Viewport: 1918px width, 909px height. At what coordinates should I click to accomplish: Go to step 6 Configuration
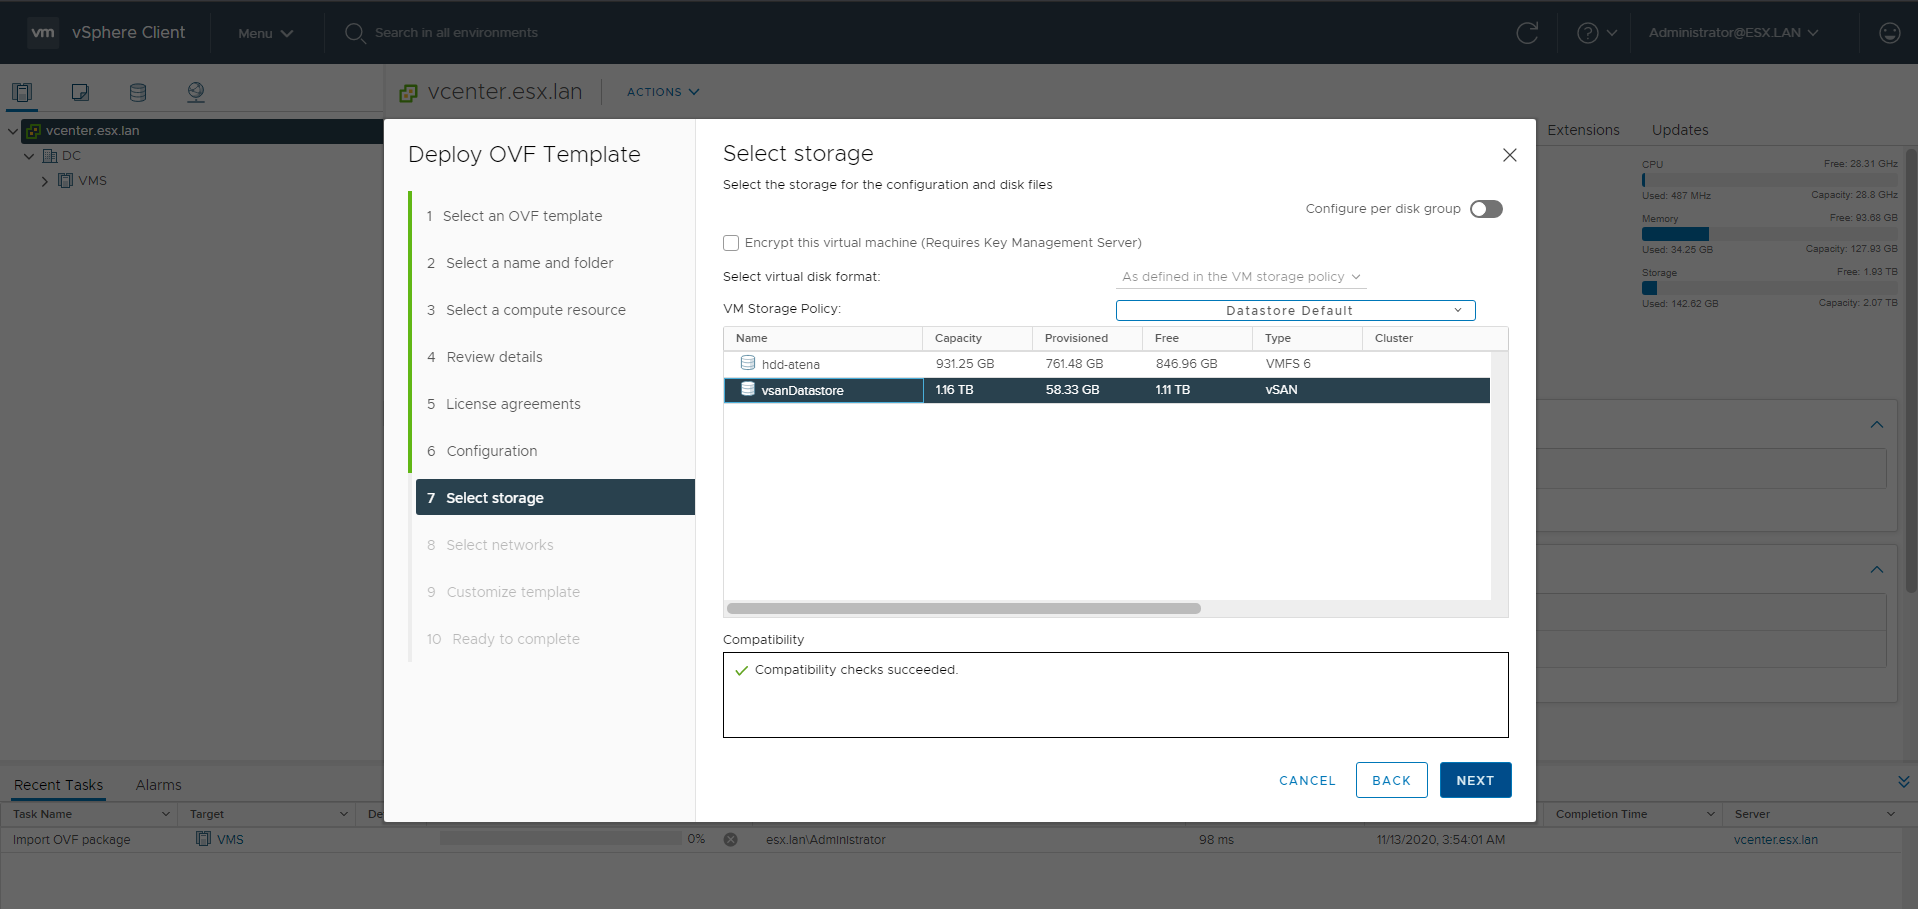click(491, 451)
